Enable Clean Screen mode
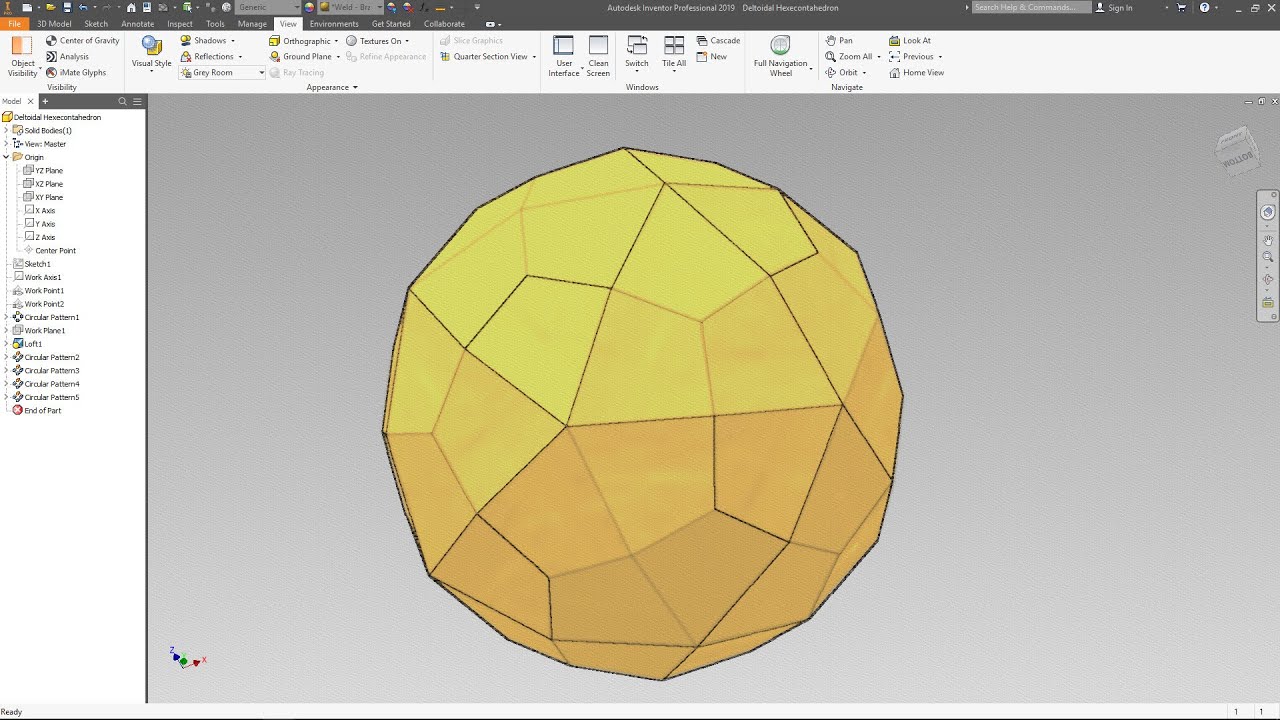This screenshot has height=720, width=1280. 598,56
